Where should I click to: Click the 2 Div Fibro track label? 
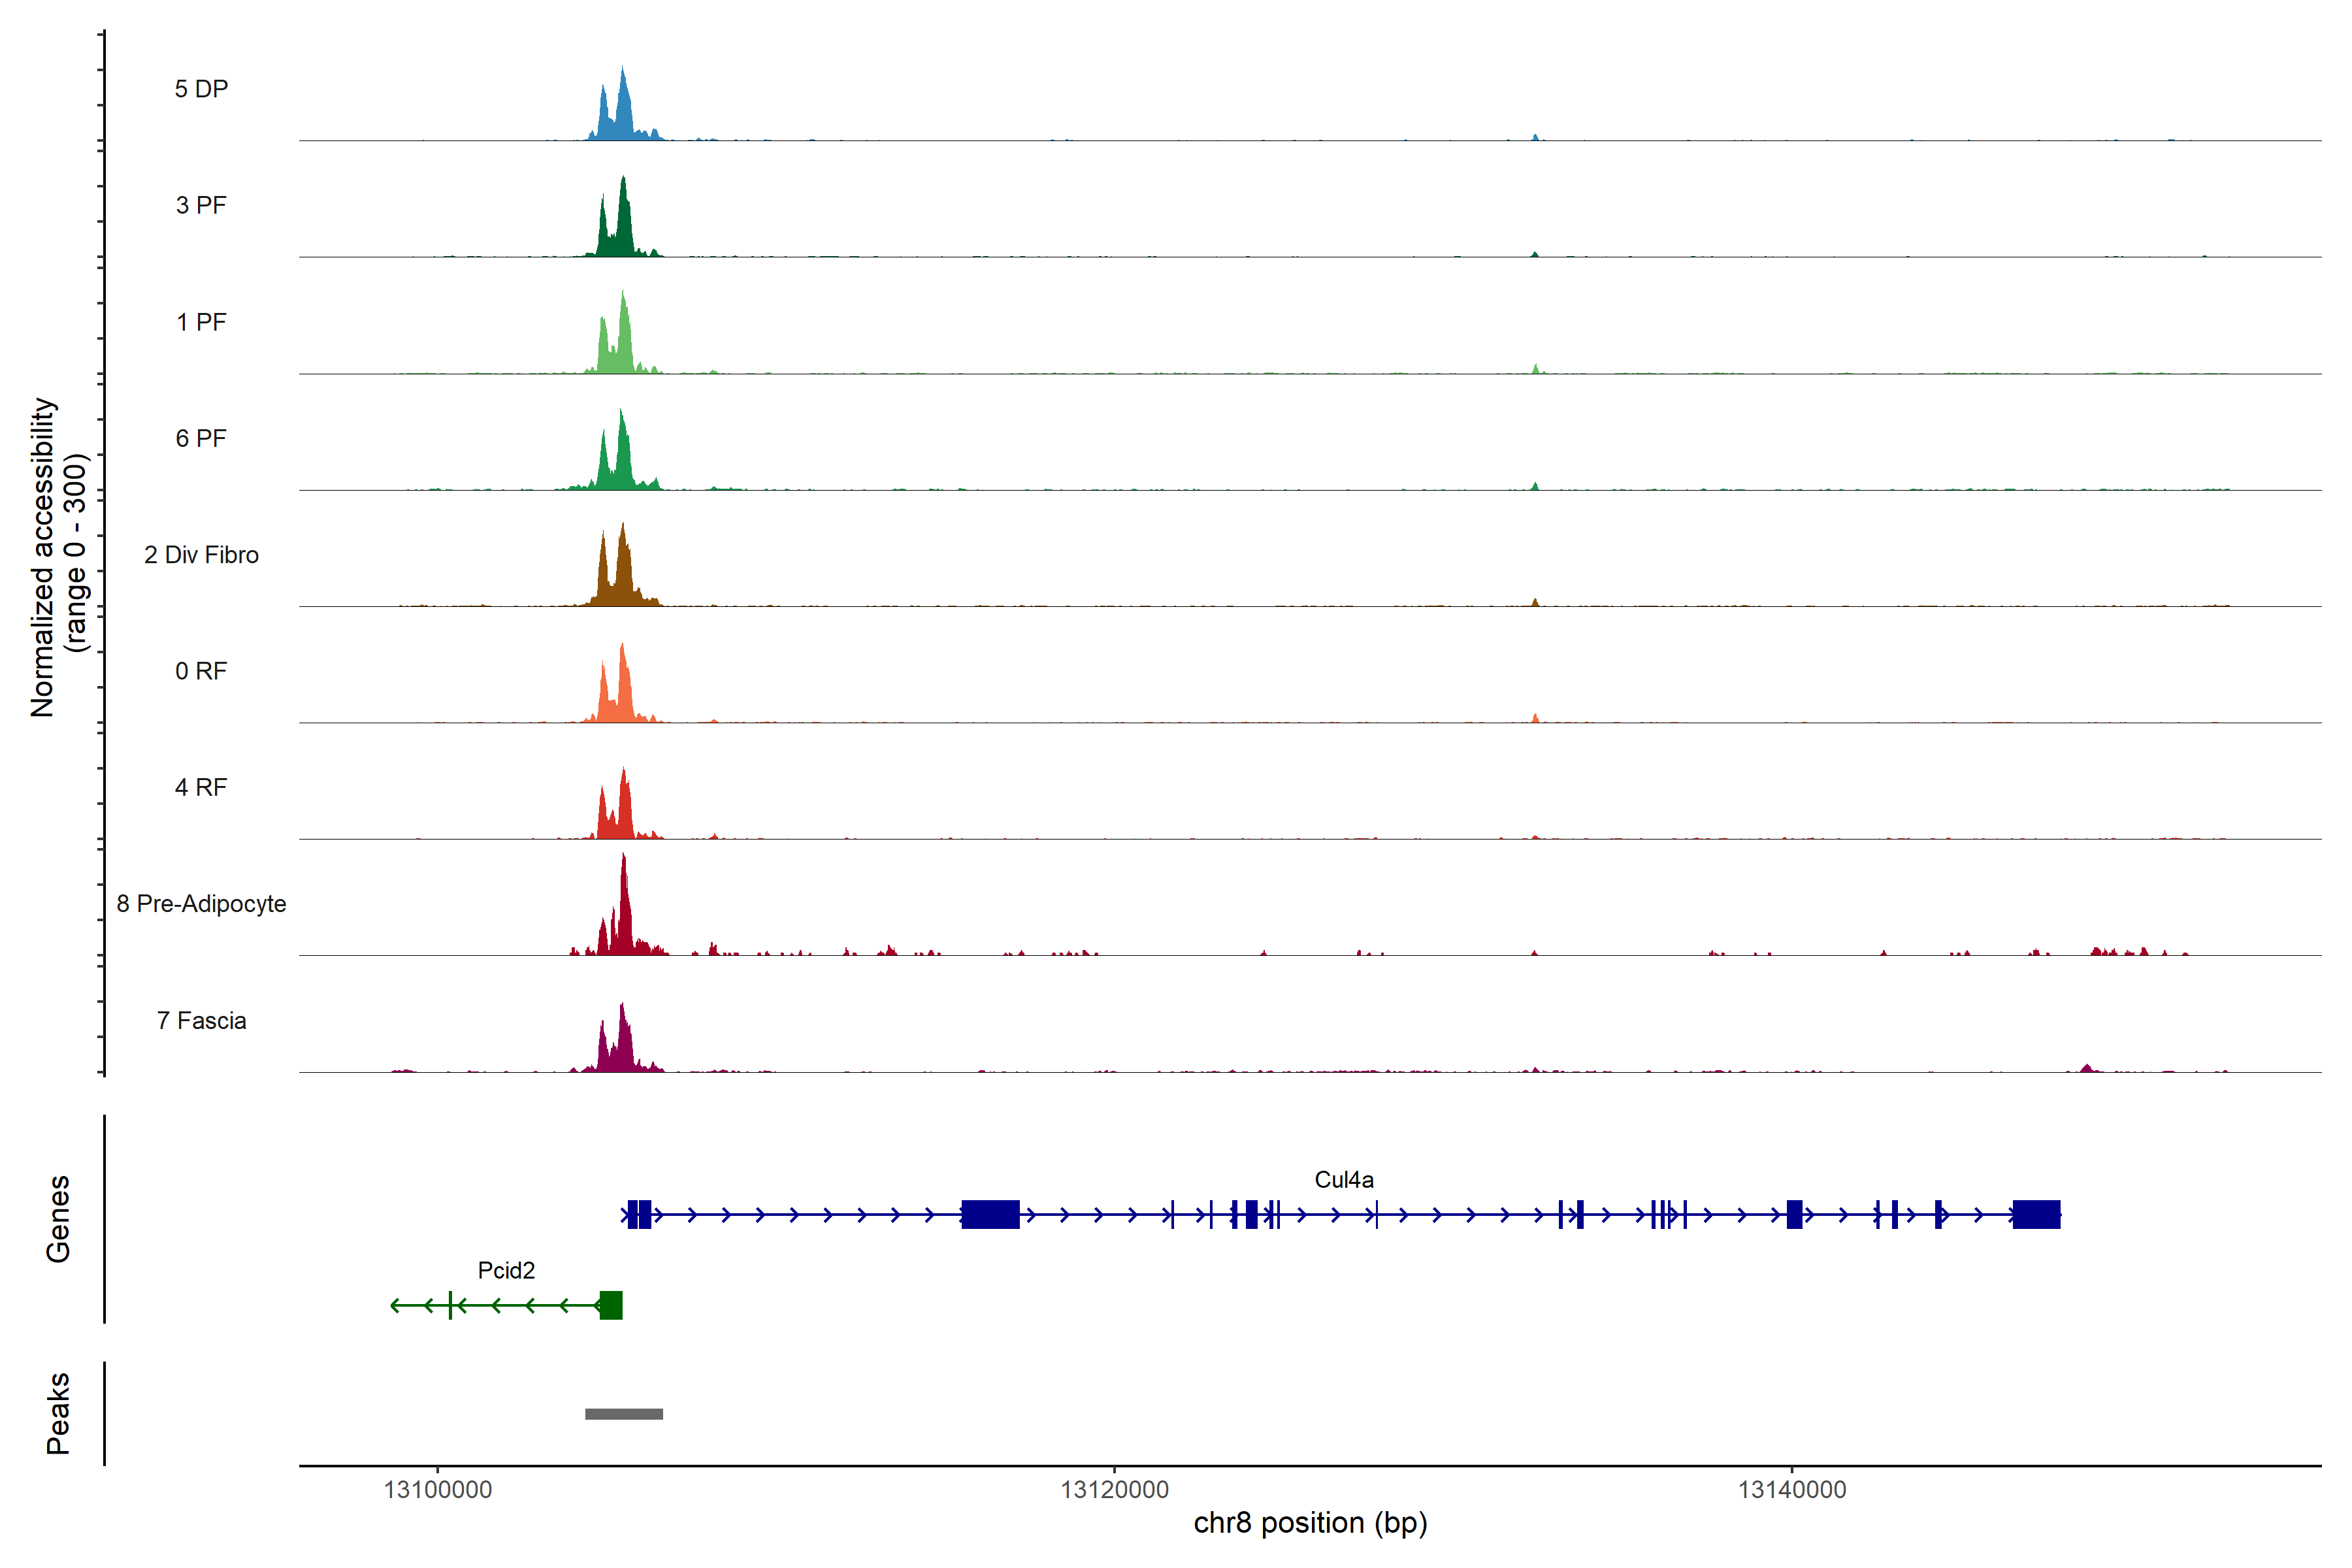tap(201, 555)
